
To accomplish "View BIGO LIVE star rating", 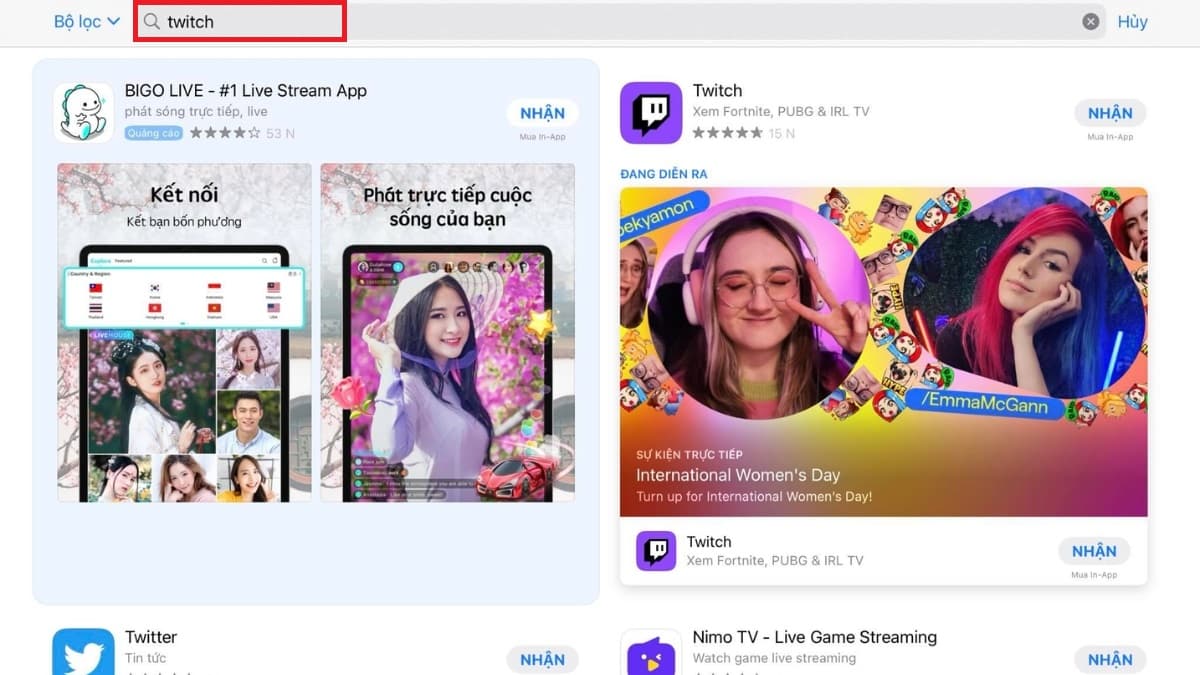I will point(225,133).
